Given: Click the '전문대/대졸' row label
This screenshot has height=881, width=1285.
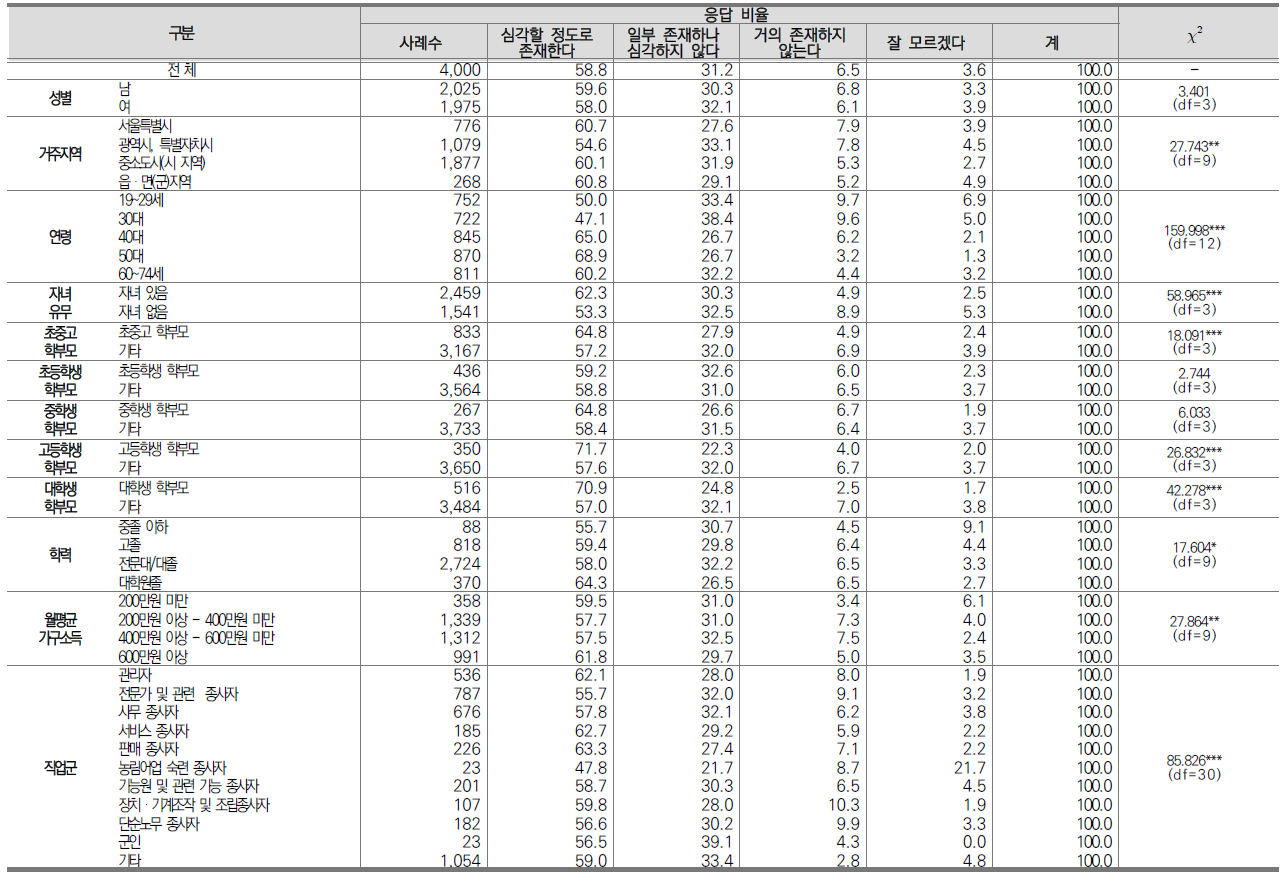Looking at the screenshot, I should pos(149,564).
